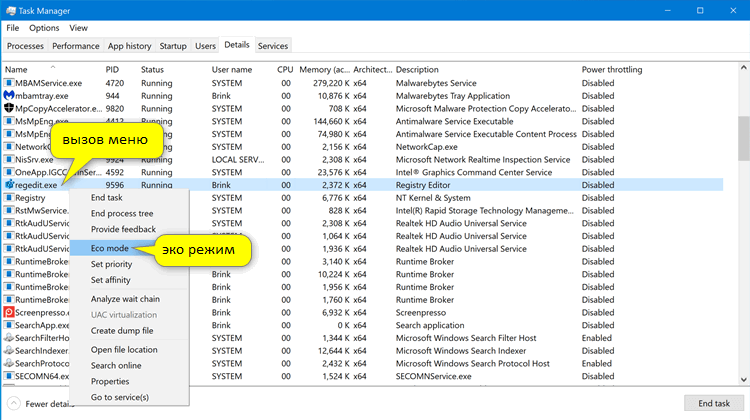Click the Enabled status for SearchFilterHost
750x420 pixels.
596,338
